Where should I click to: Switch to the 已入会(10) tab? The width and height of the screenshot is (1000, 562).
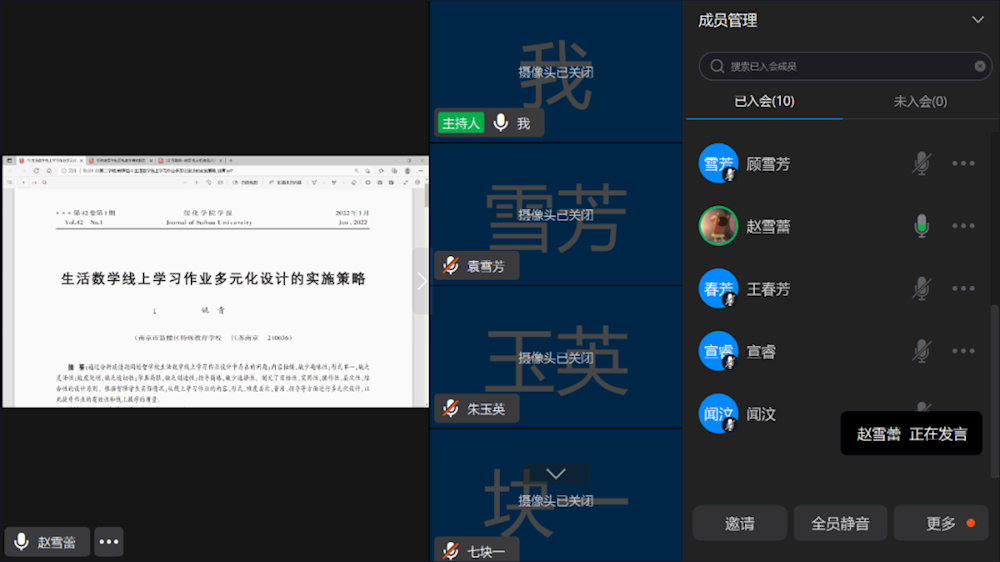point(764,101)
